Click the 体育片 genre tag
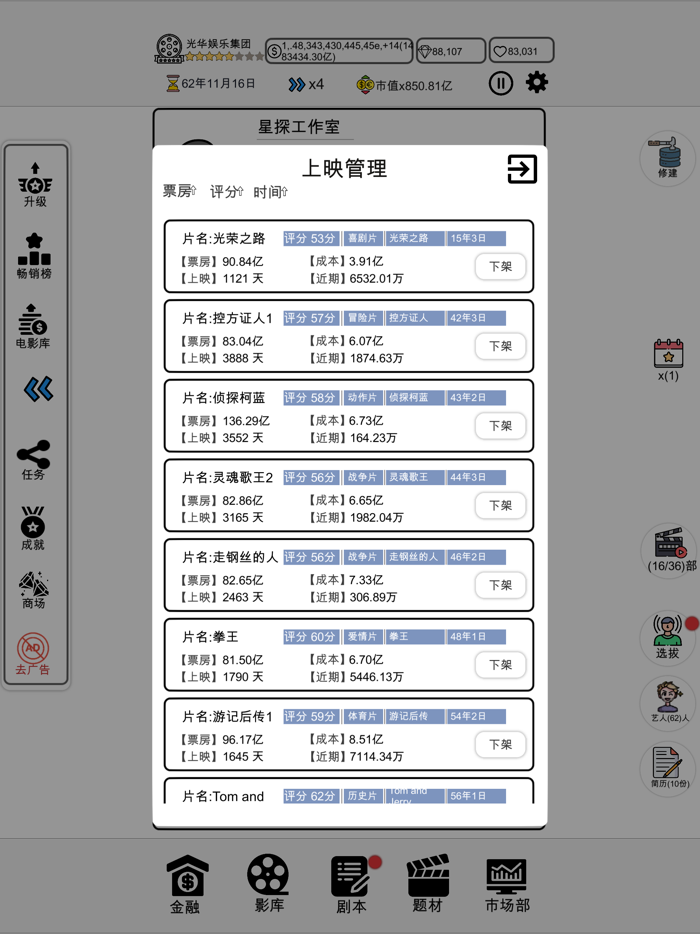This screenshot has height=934, width=700. pos(362,716)
